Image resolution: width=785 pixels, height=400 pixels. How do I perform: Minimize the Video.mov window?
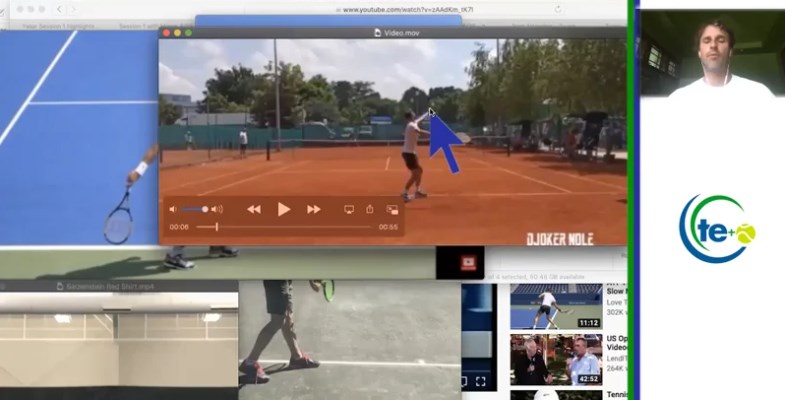[x=177, y=33]
